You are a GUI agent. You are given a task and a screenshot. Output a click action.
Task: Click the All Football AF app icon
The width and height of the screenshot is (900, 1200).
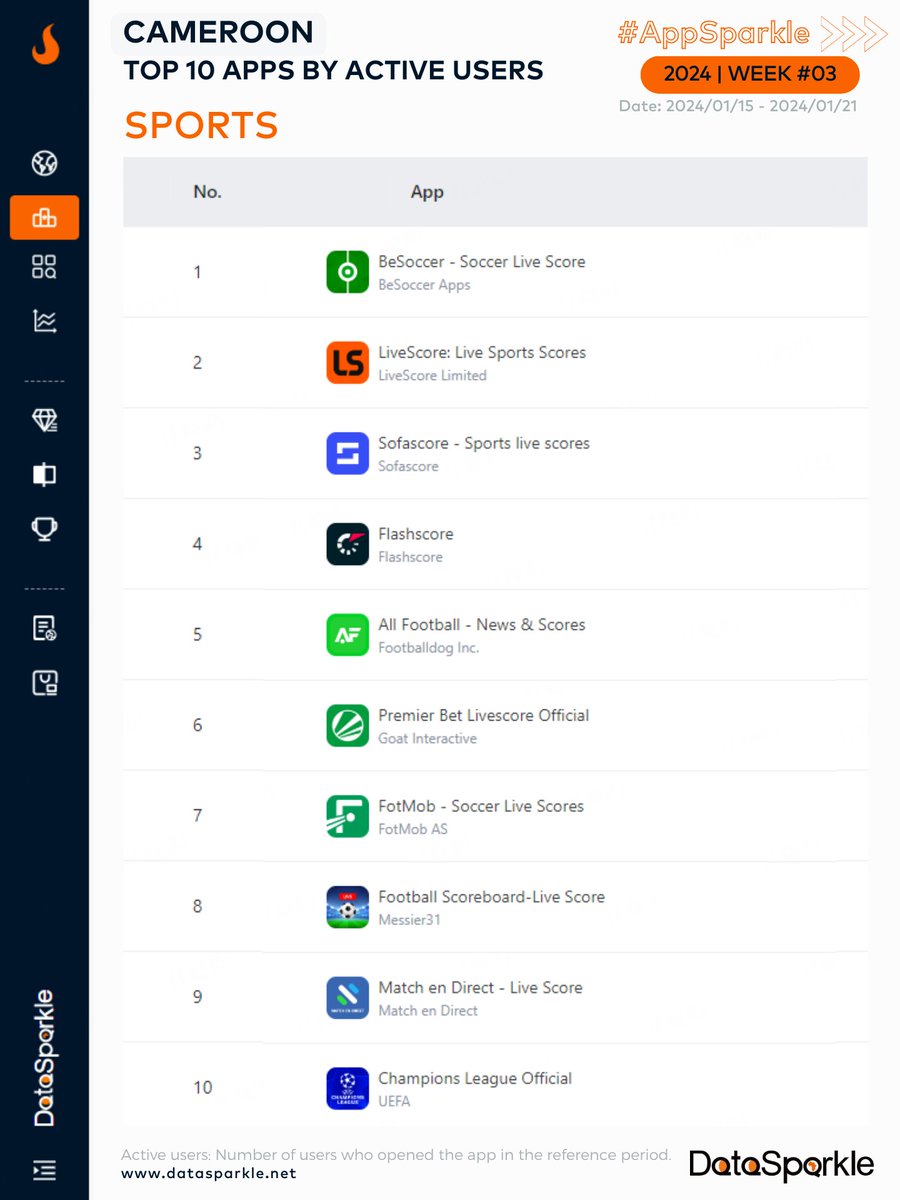click(x=348, y=635)
